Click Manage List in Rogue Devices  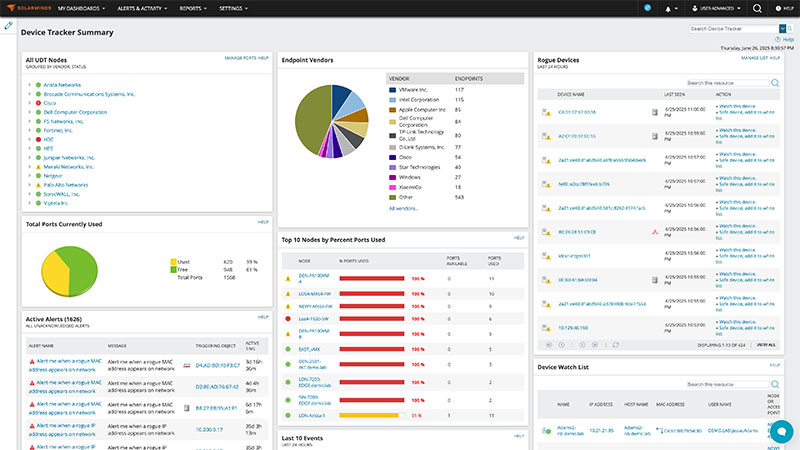755,58
